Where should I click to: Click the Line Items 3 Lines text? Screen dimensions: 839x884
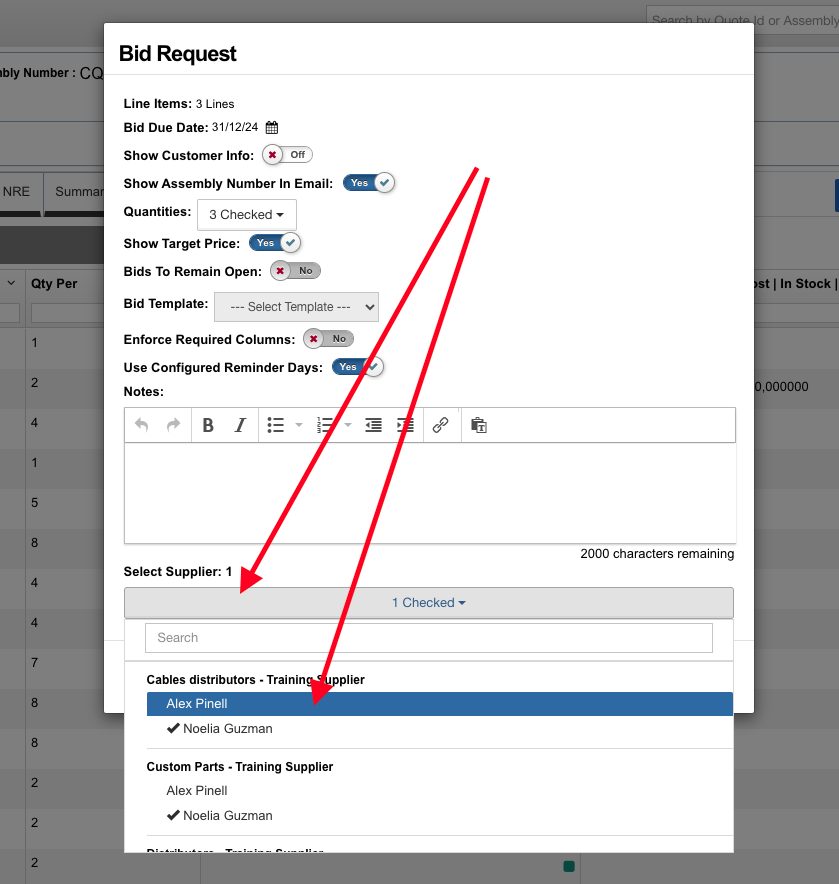pyautogui.click(x=179, y=104)
